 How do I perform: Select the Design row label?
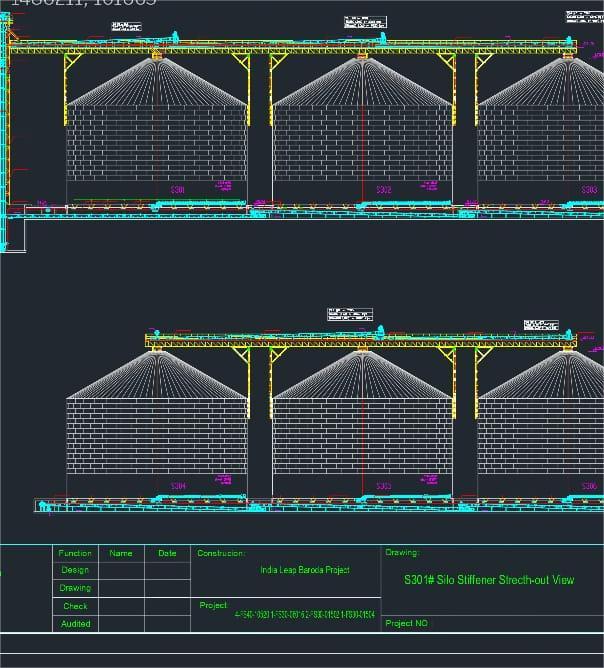coord(75,570)
